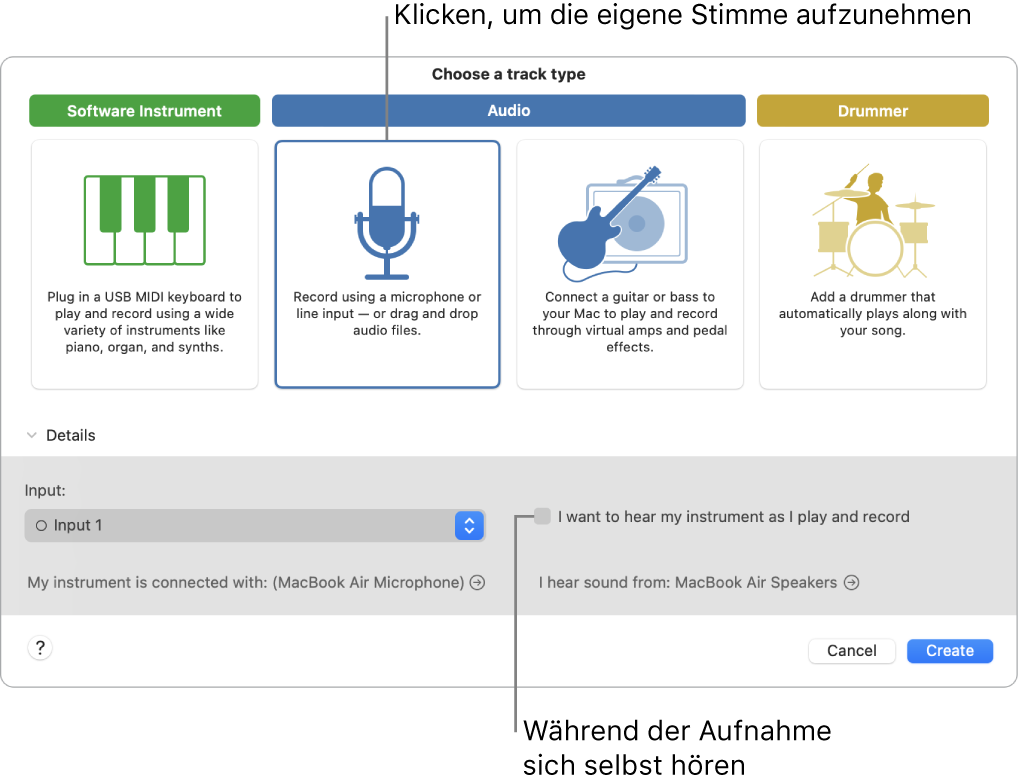Viewport: 1019px width, 782px height.
Task: Click the up-down arrows on Input selector
Action: coord(469,525)
